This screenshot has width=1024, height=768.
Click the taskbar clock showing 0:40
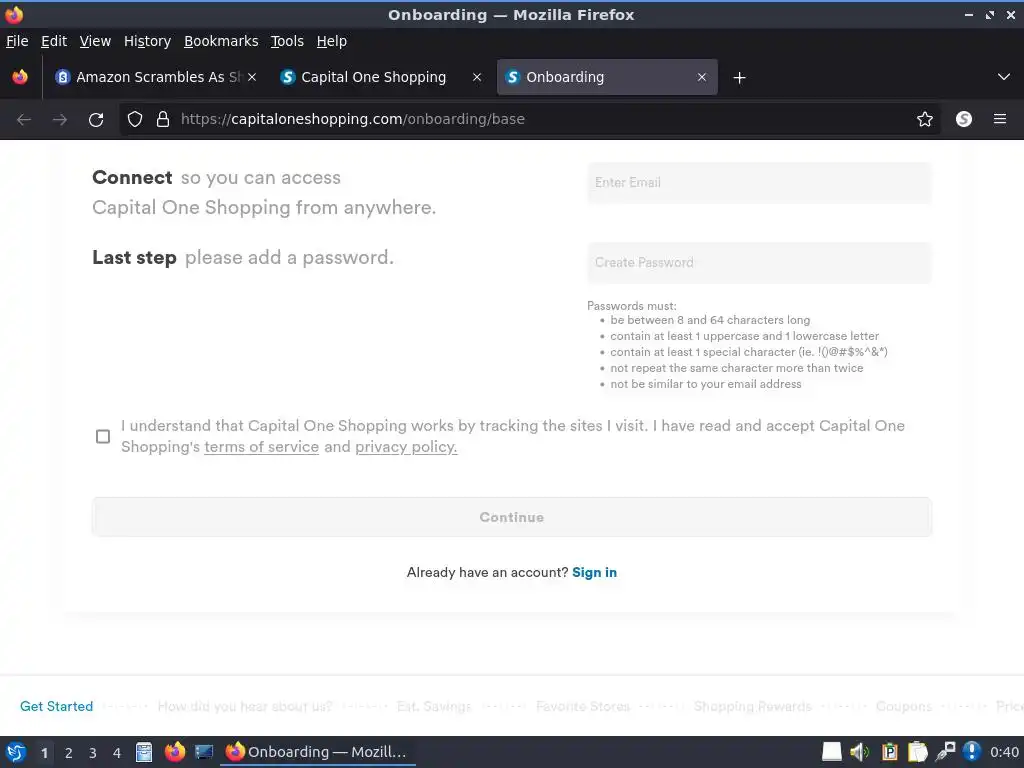[x=1004, y=752]
